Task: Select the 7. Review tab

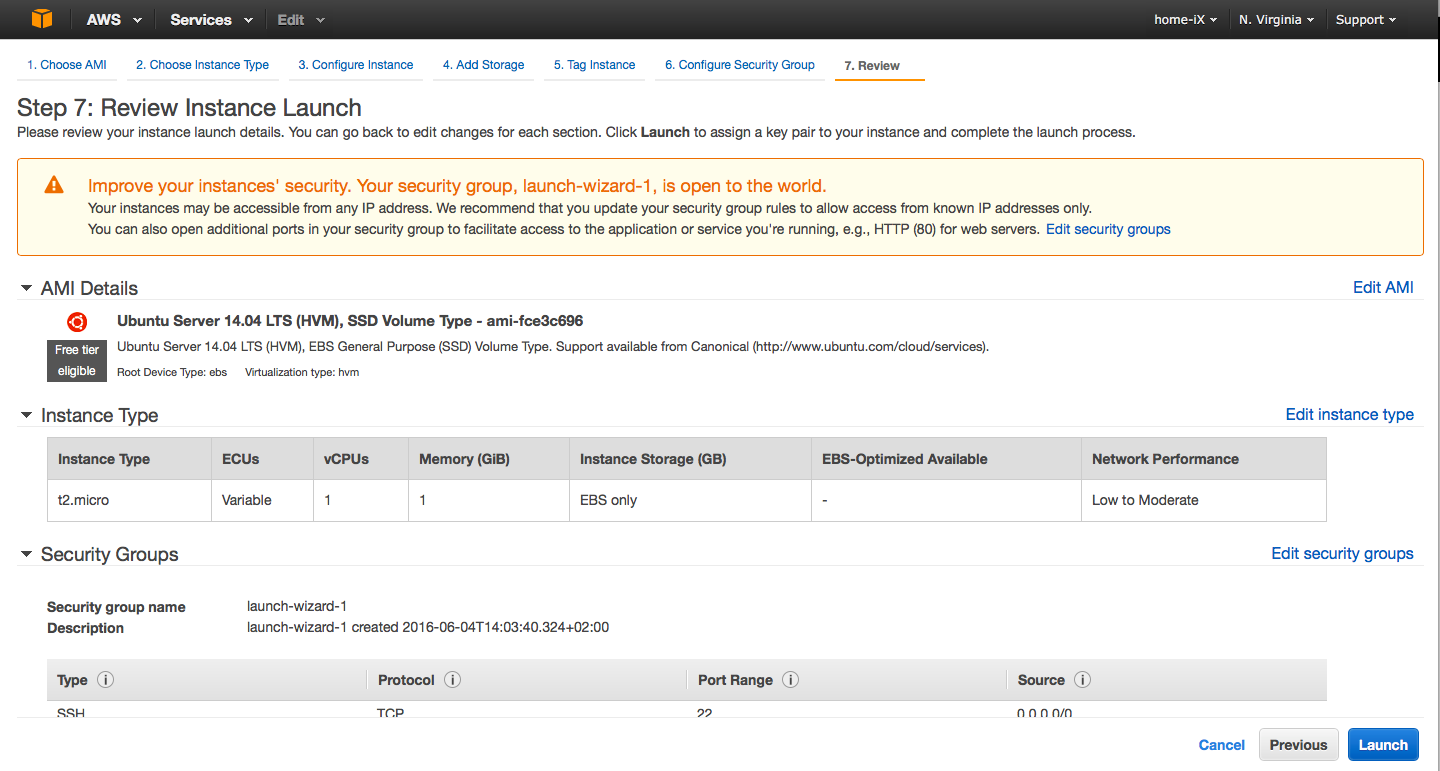Action: coord(872,66)
